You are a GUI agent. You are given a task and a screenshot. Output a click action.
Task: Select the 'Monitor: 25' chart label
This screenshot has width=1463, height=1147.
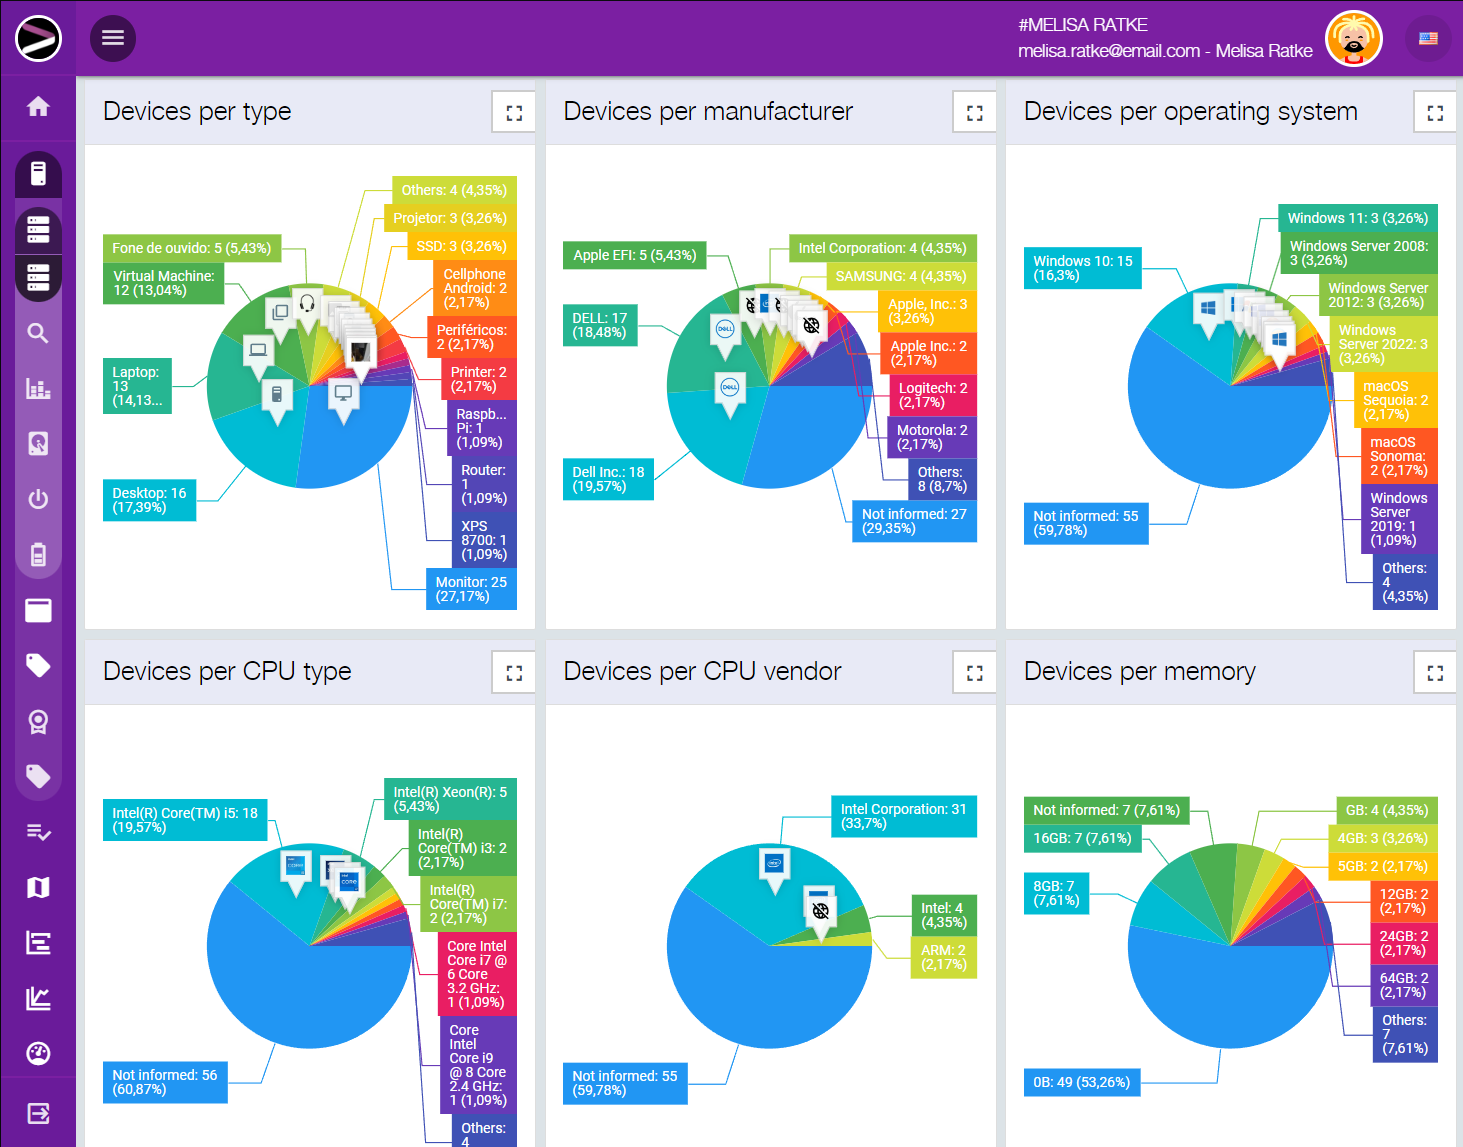pos(471,589)
